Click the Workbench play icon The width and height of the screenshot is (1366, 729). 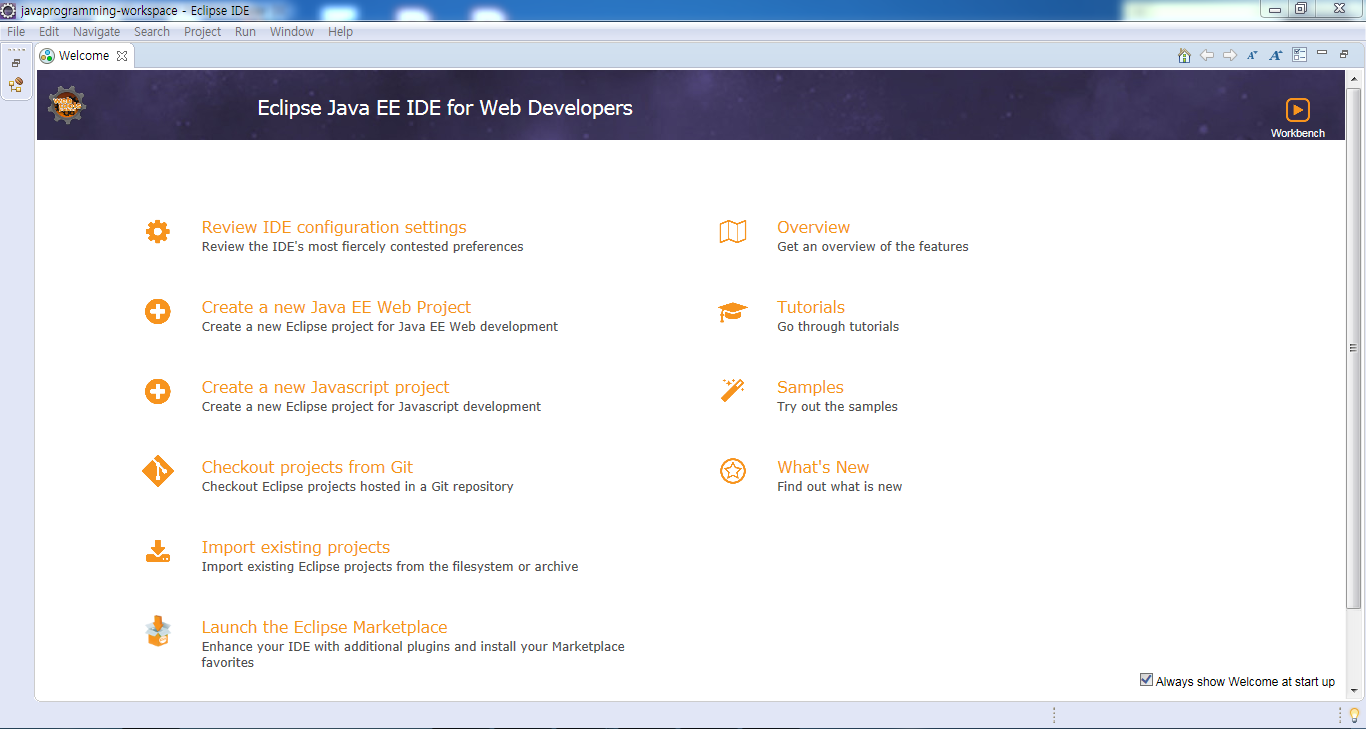pyautogui.click(x=1298, y=110)
